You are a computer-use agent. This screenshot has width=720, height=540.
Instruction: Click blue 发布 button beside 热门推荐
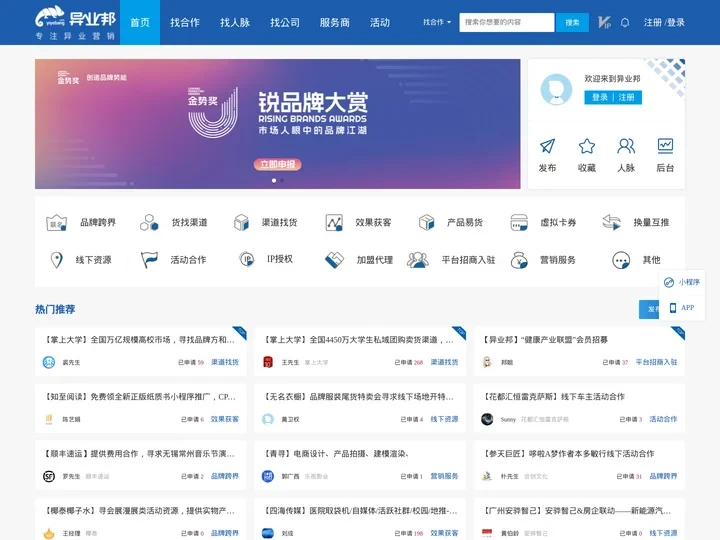649,309
